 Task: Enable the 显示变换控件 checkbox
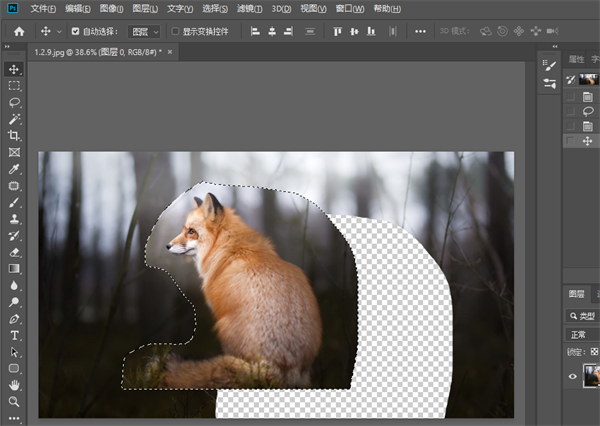coord(175,31)
